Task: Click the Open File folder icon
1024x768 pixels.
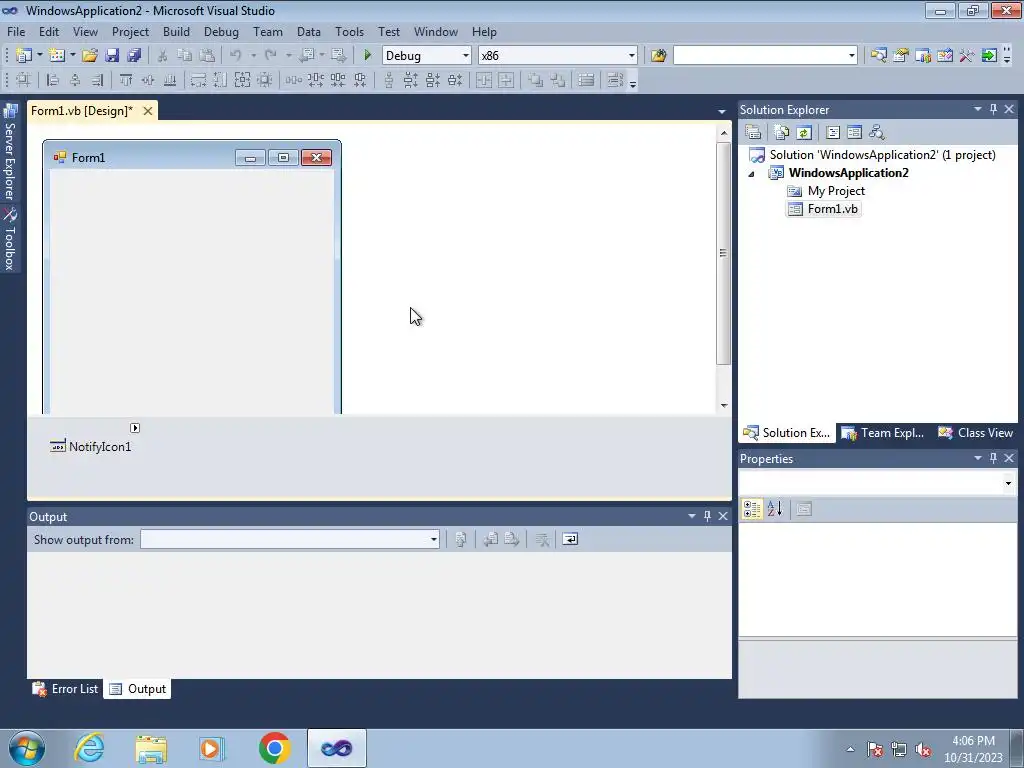Action: 89,56
